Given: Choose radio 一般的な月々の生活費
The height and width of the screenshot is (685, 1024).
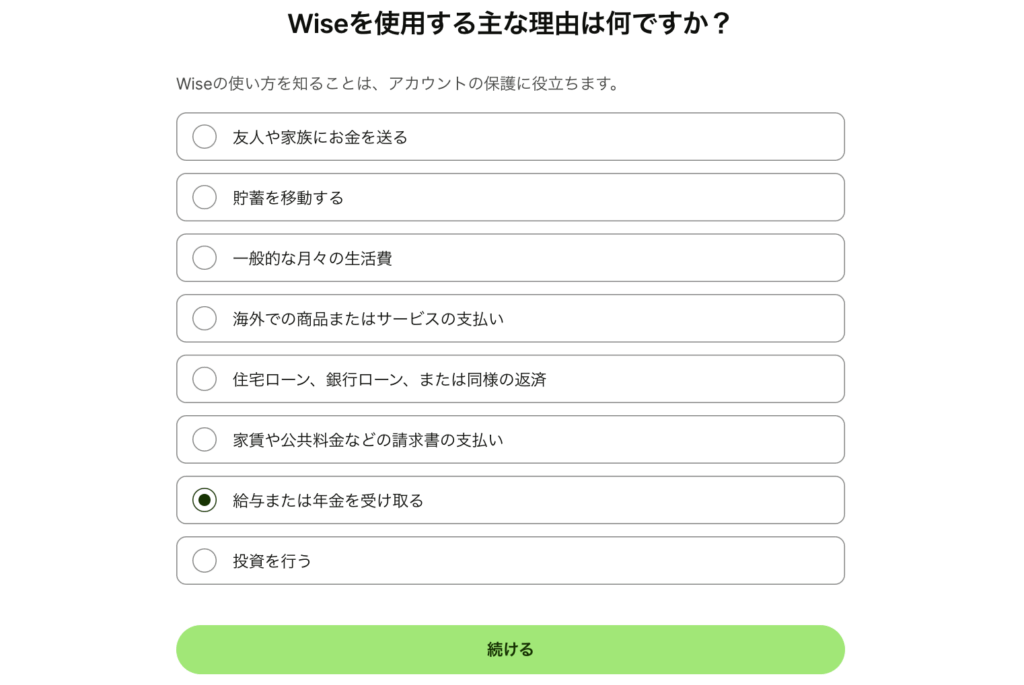Looking at the screenshot, I should coord(204,258).
